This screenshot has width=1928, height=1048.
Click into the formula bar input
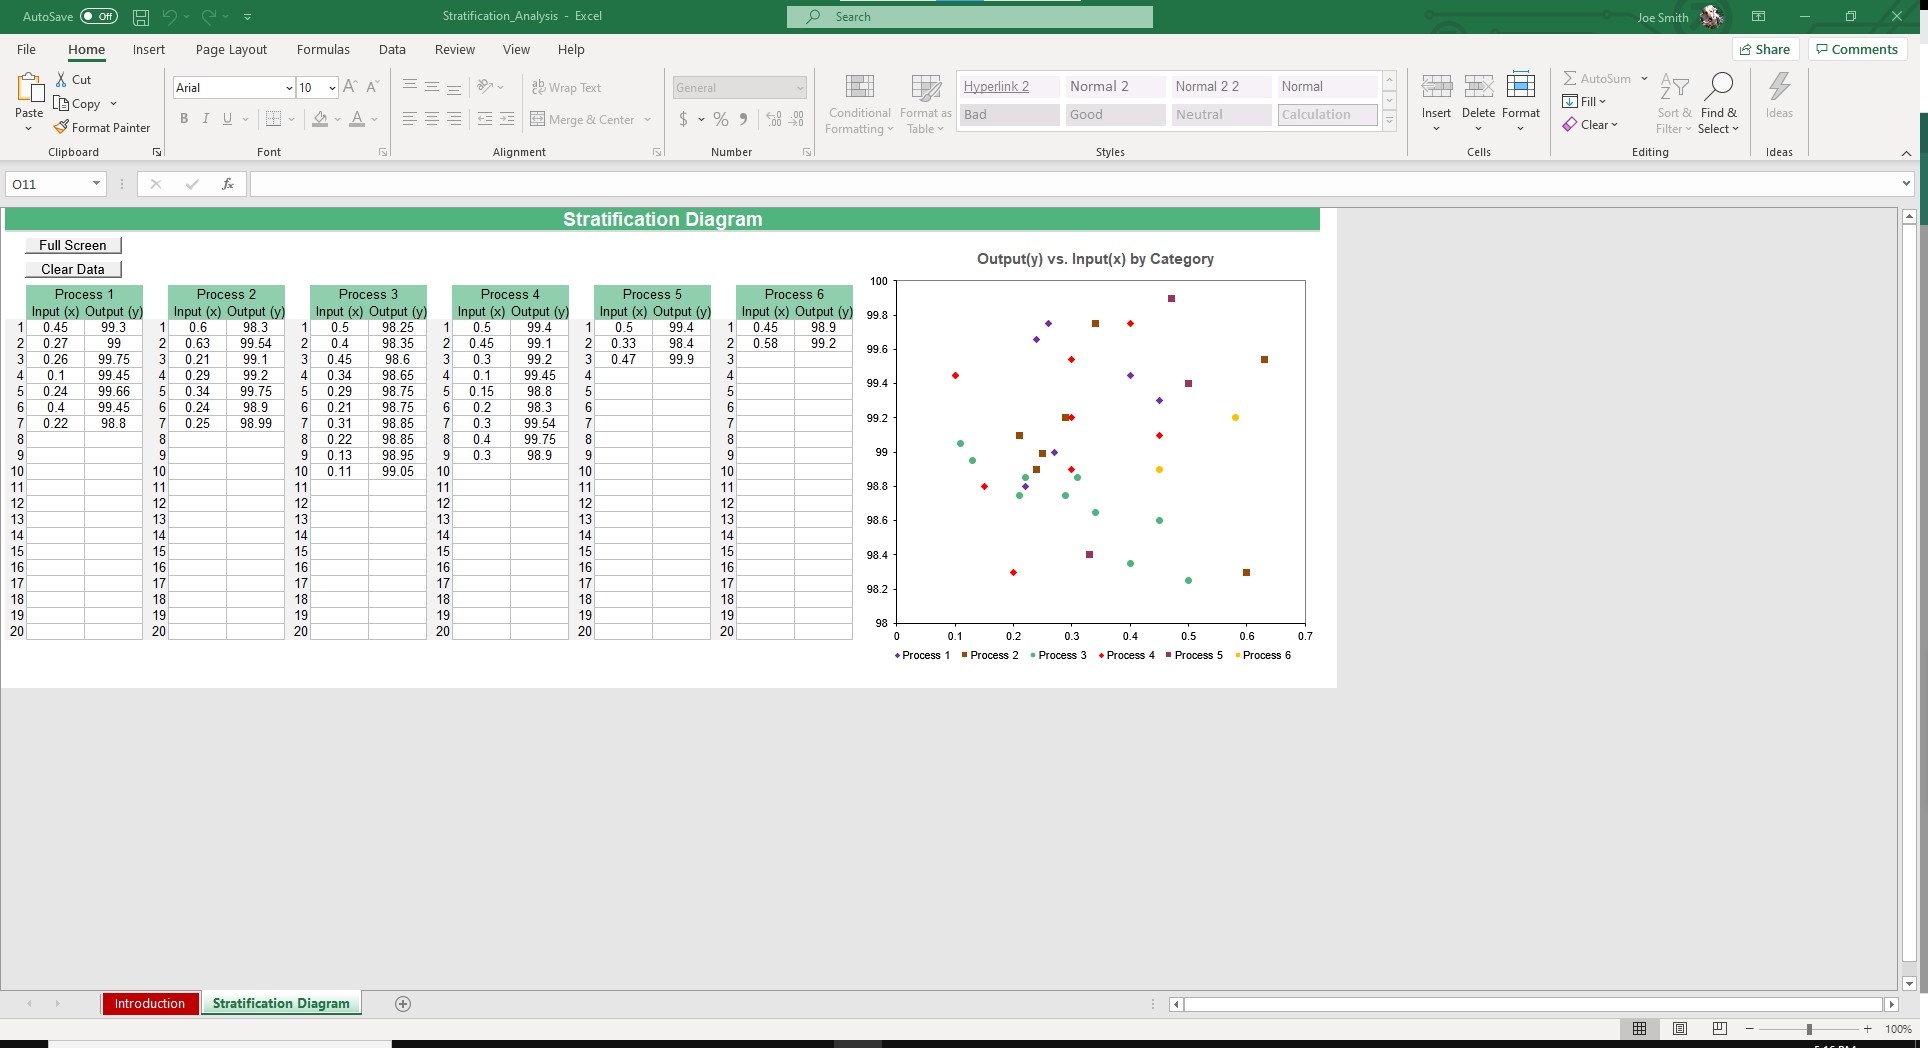coord(1074,184)
